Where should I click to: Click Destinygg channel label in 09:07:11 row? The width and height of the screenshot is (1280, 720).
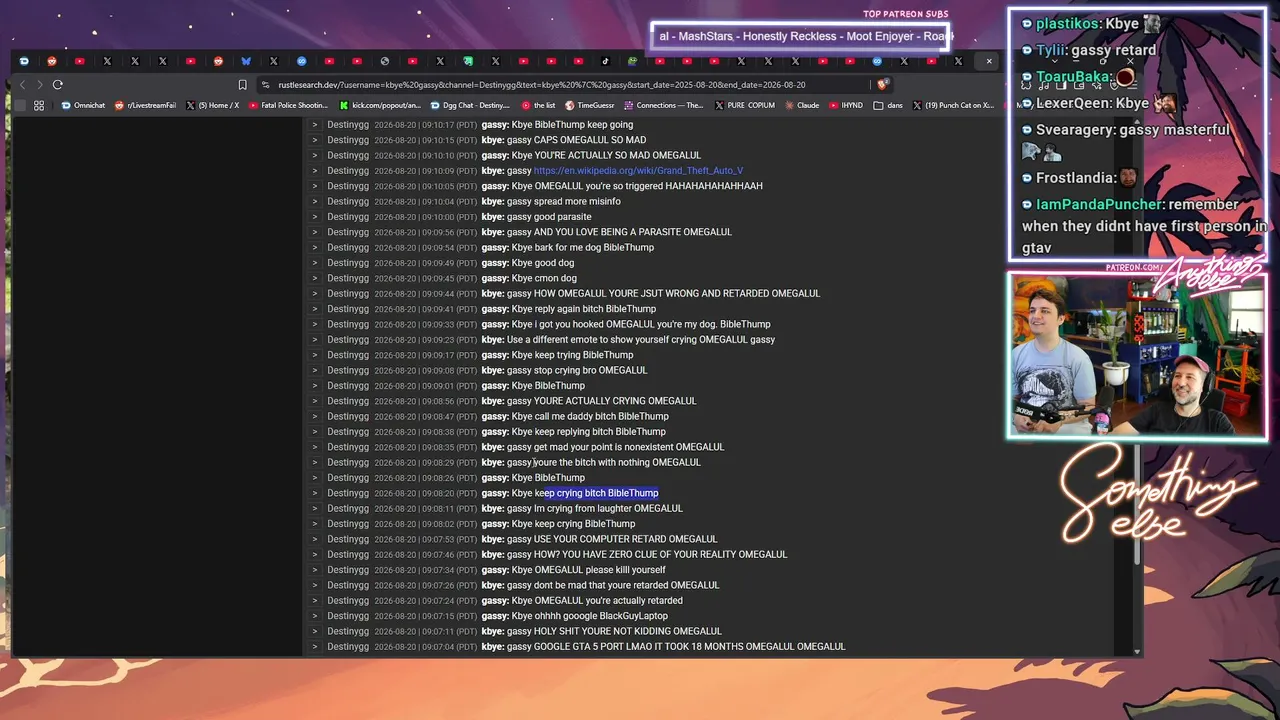pos(348,632)
